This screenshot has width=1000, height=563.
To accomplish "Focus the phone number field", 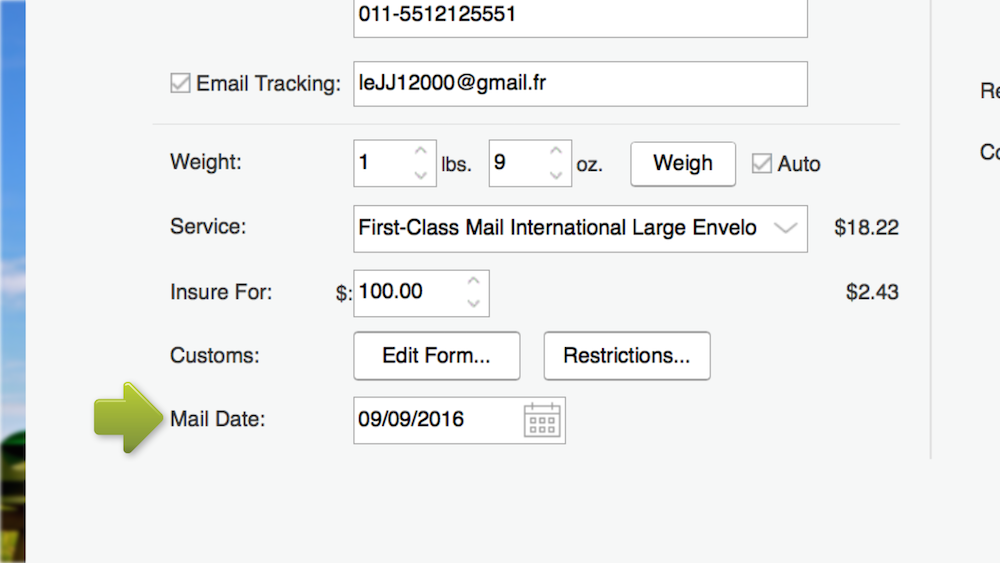I will (580, 17).
